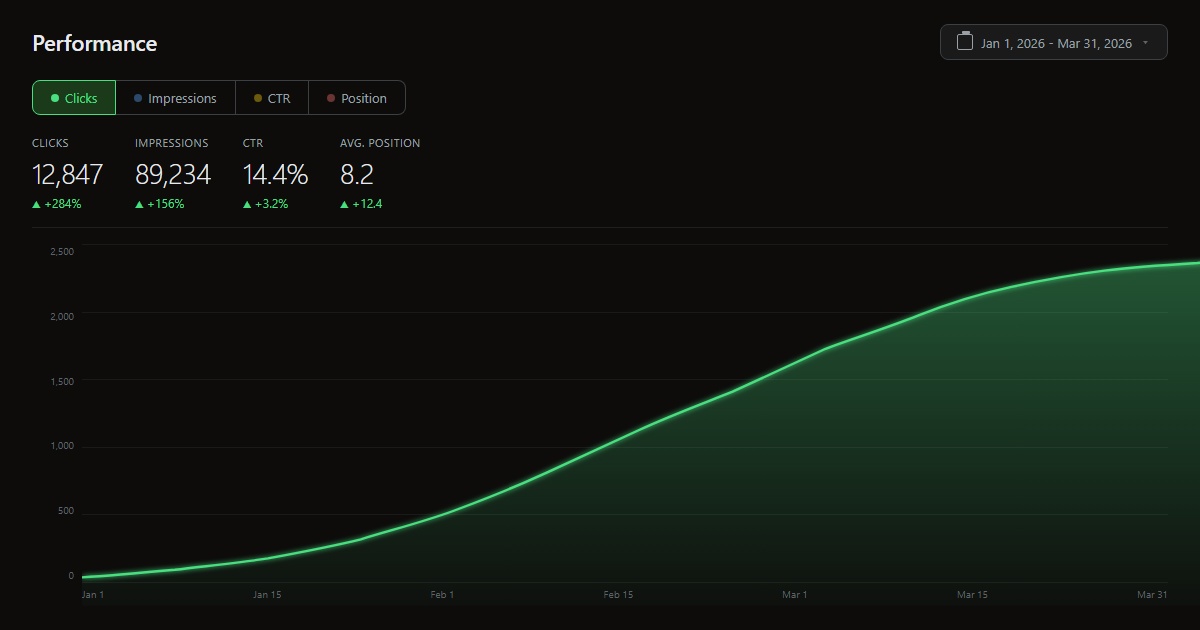Viewport: 1200px width, 630px height.
Task: Click the 1,000 y-axis label
Action: pyautogui.click(x=62, y=446)
